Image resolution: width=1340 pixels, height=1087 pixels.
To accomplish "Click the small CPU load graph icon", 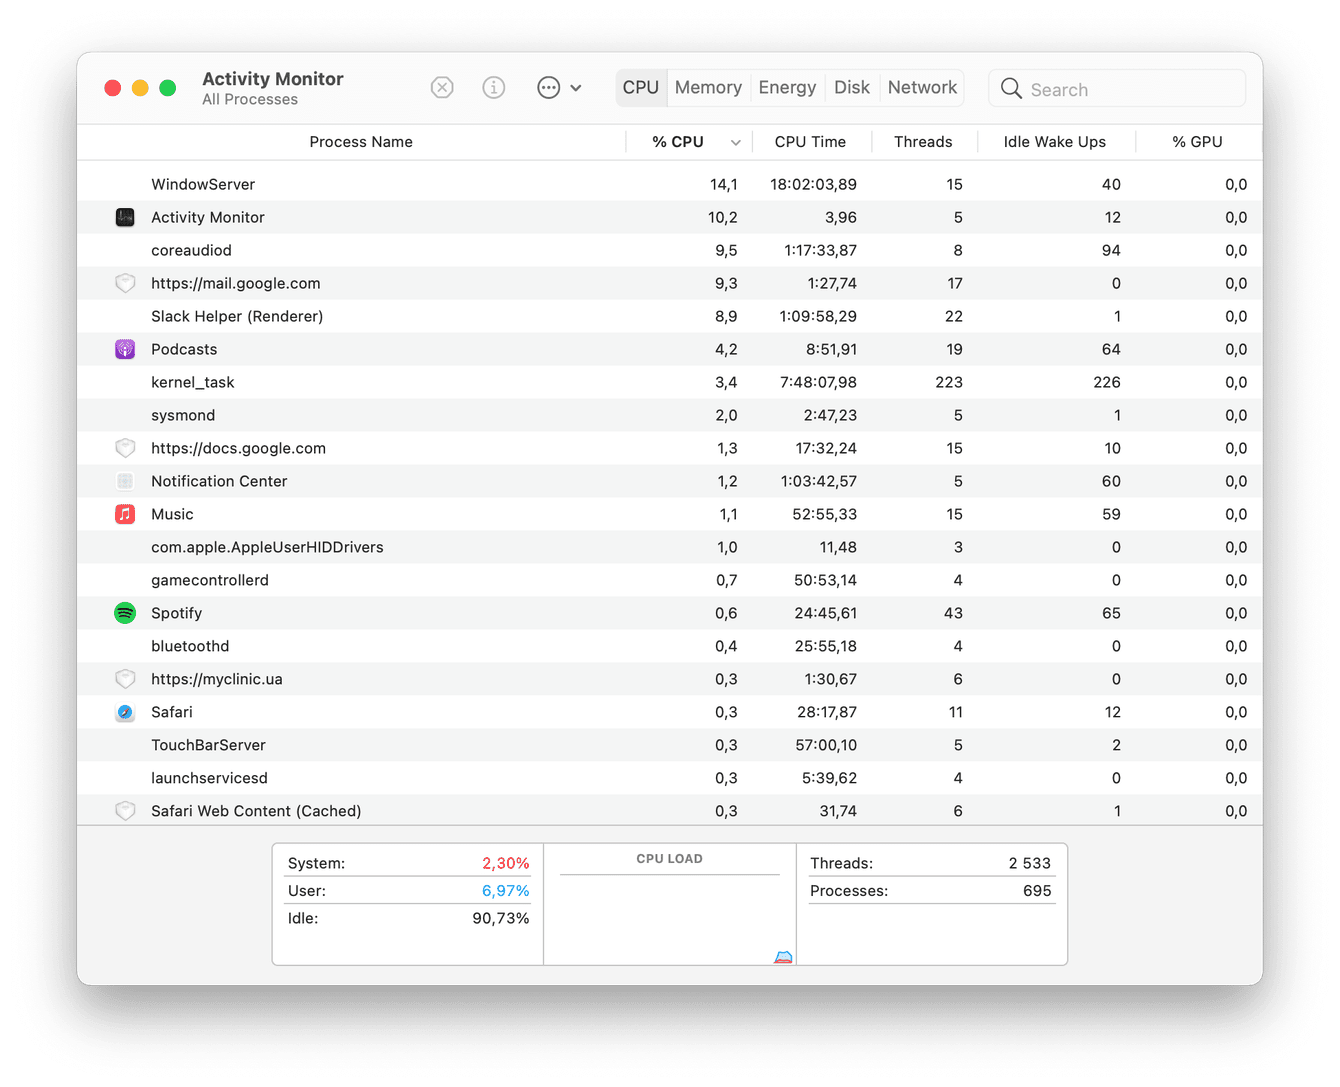I will coord(783,957).
